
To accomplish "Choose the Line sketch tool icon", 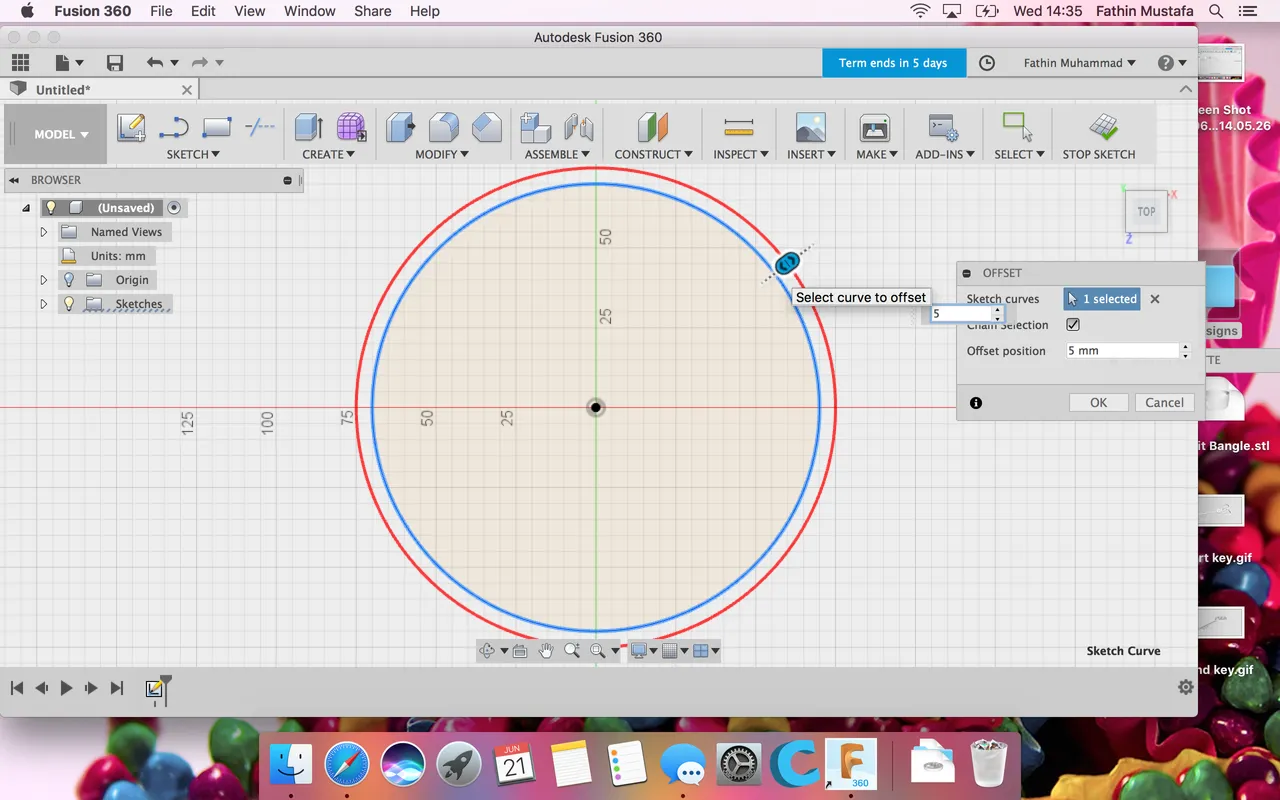I will (174, 127).
